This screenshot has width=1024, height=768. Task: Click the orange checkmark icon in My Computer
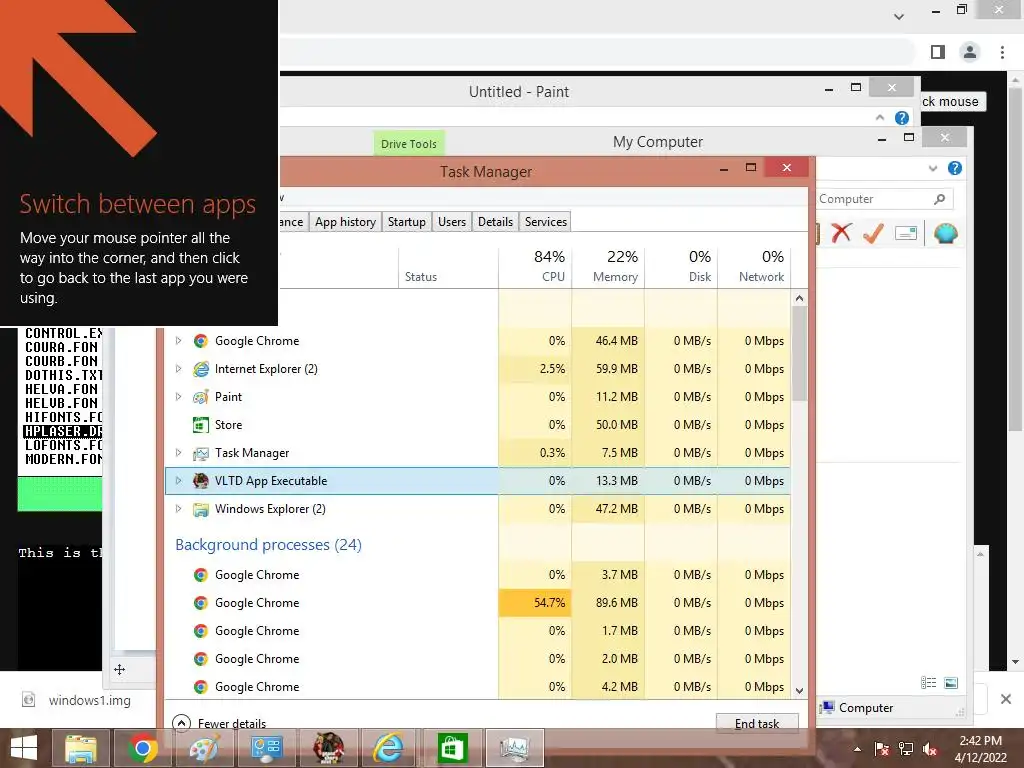tap(873, 232)
